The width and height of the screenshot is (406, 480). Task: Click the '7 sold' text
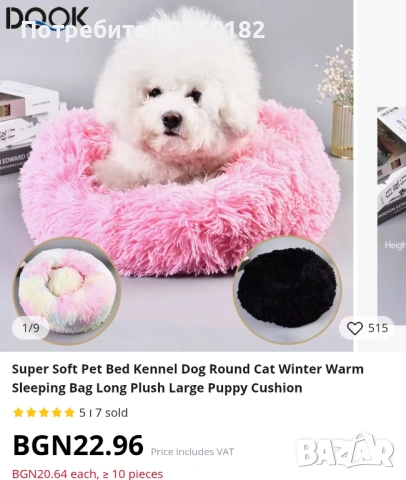pyautogui.click(x=111, y=413)
